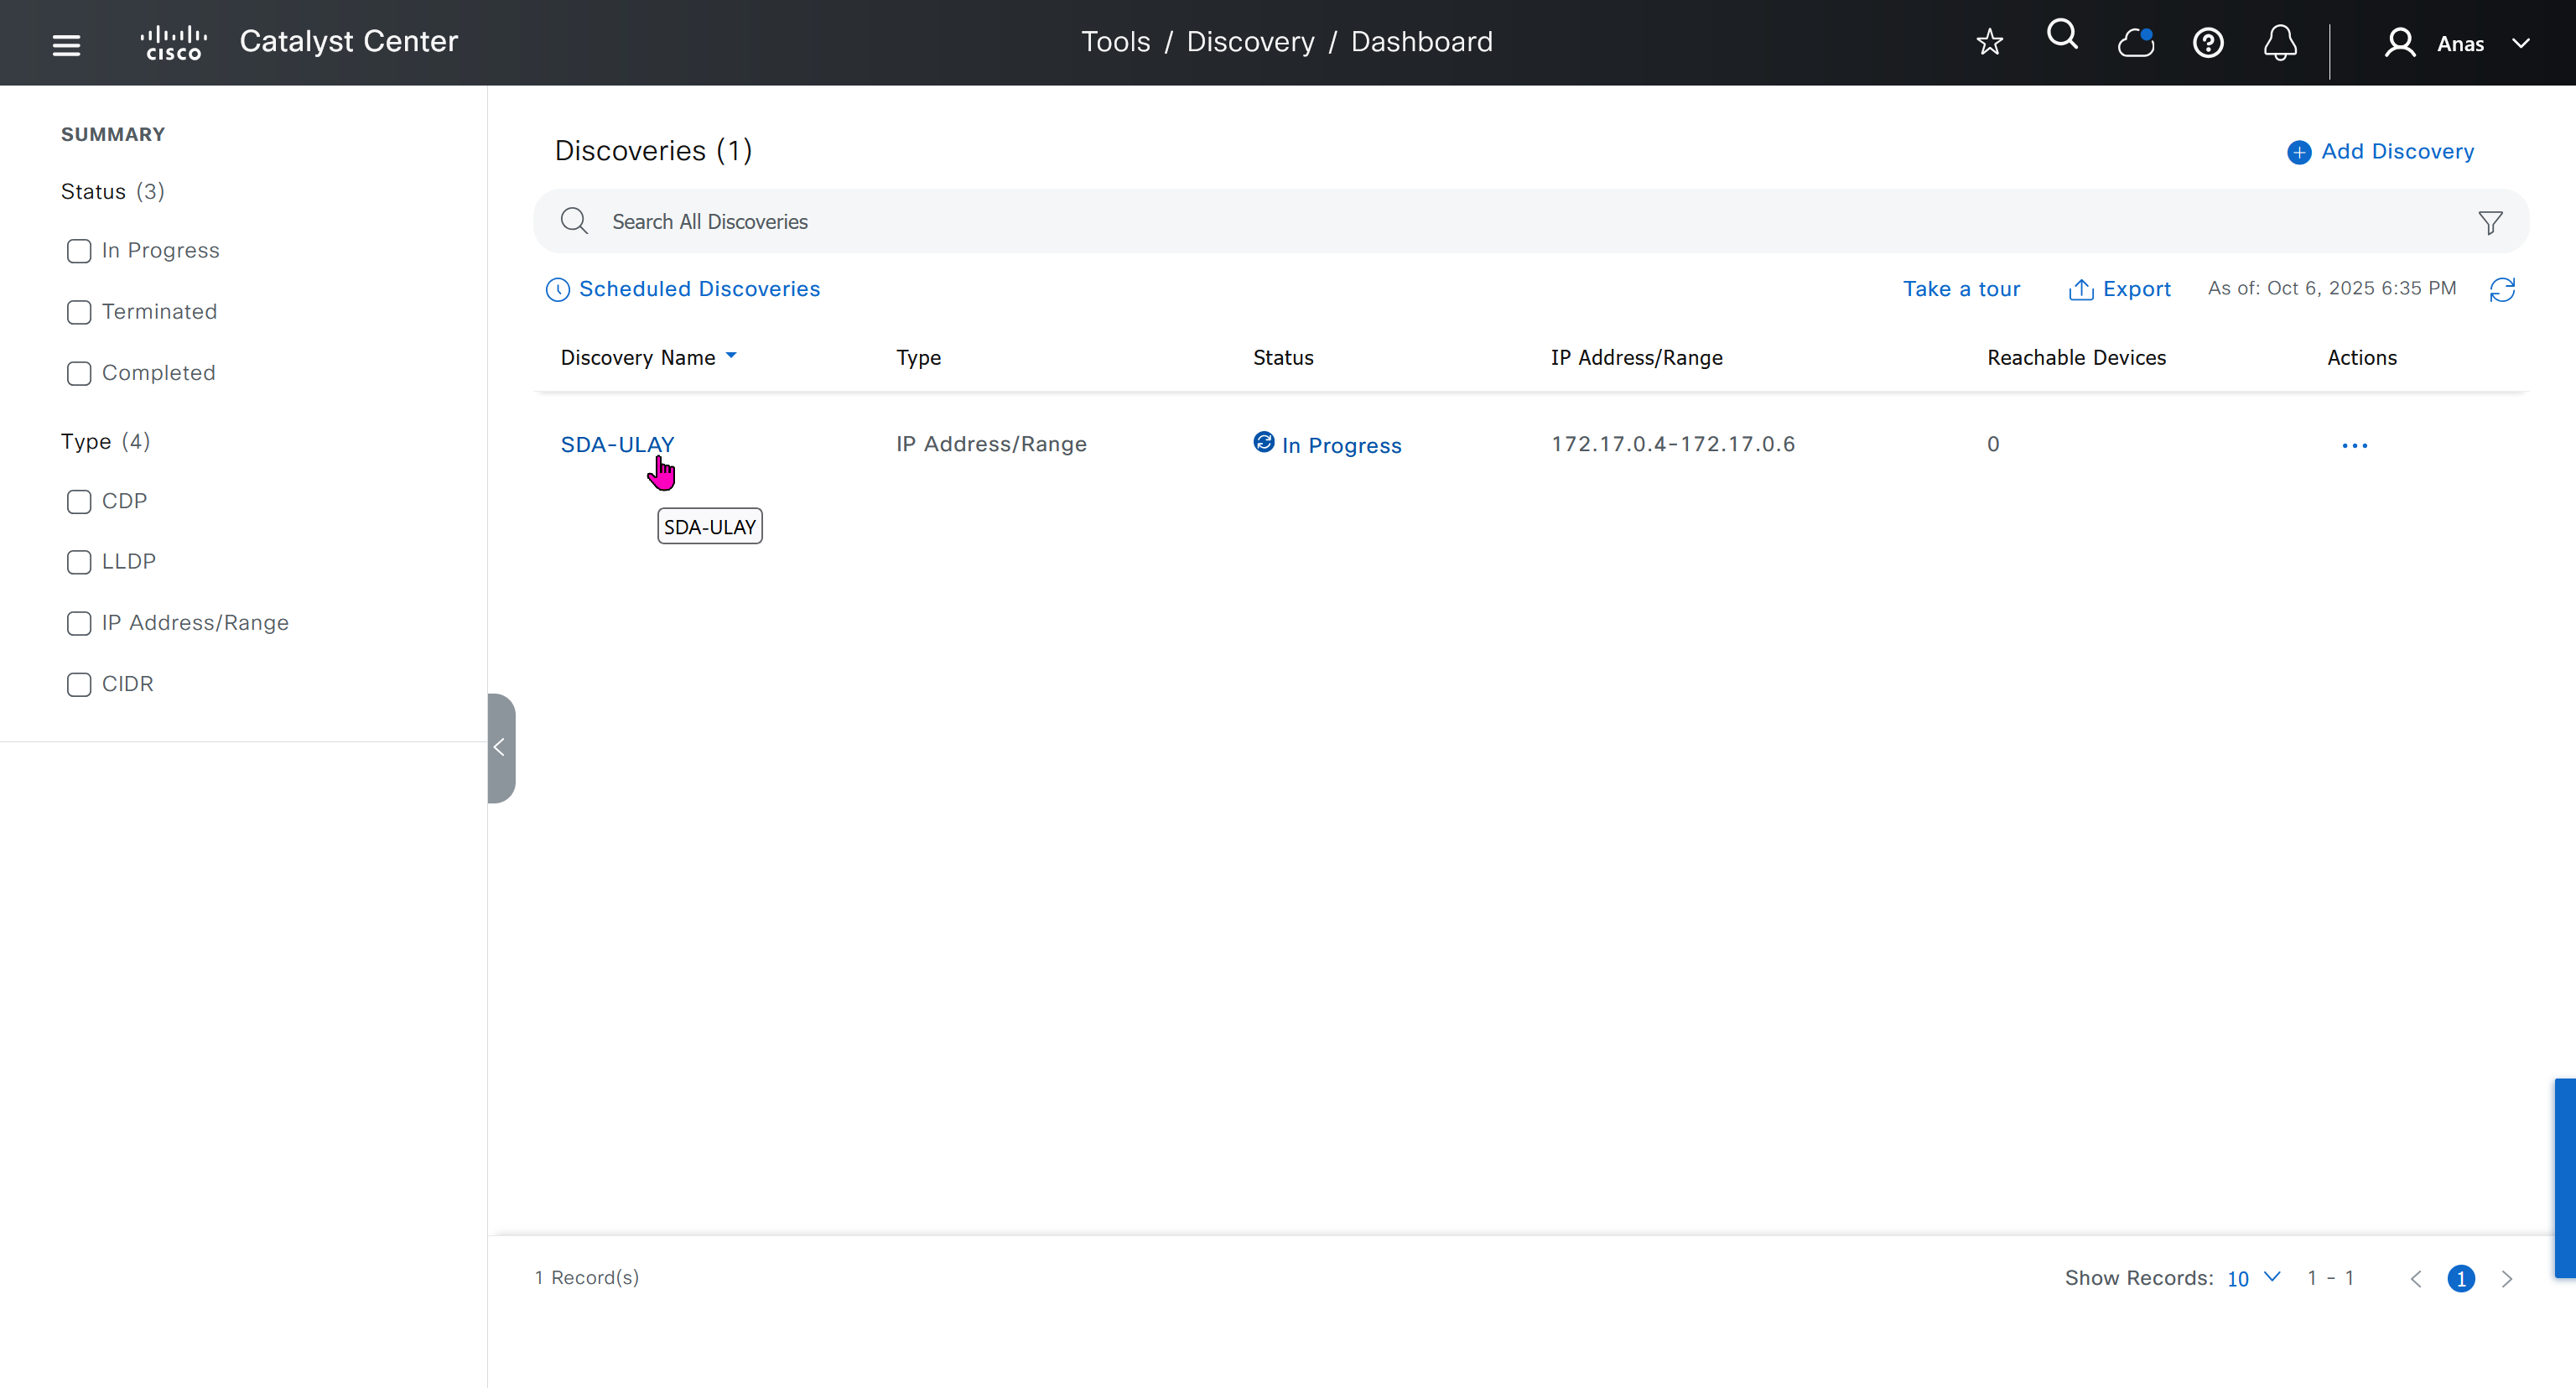Expand the Show Records 10 dropdown

click(2253, 1278)
